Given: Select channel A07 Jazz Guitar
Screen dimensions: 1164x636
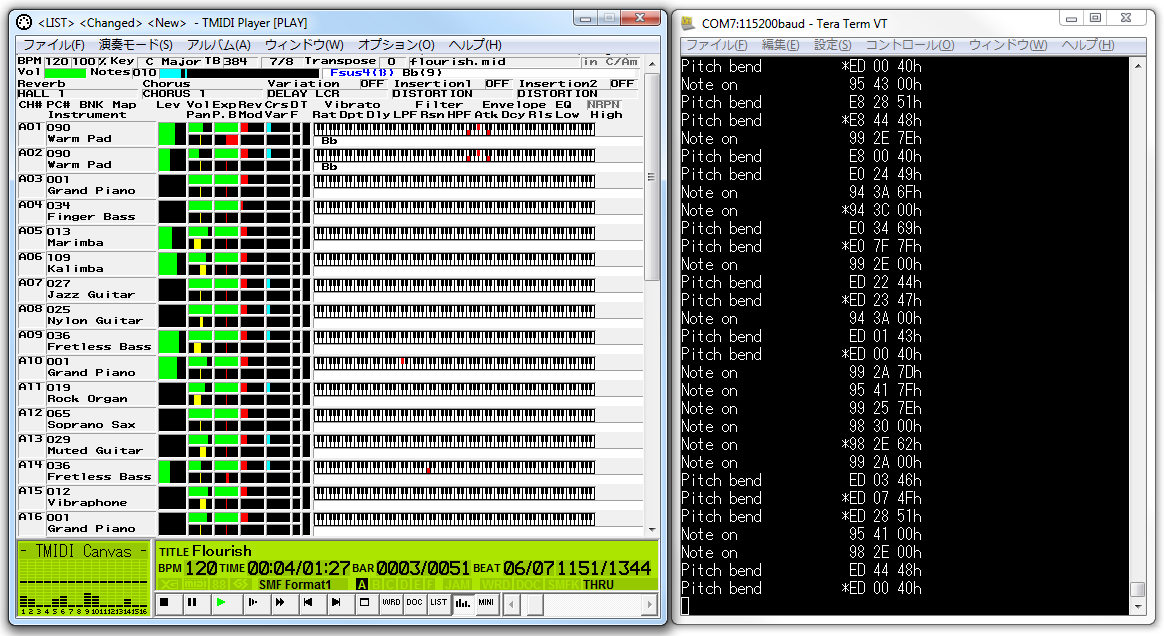Looking at the screenshot, I should click(x=86, y=289).
